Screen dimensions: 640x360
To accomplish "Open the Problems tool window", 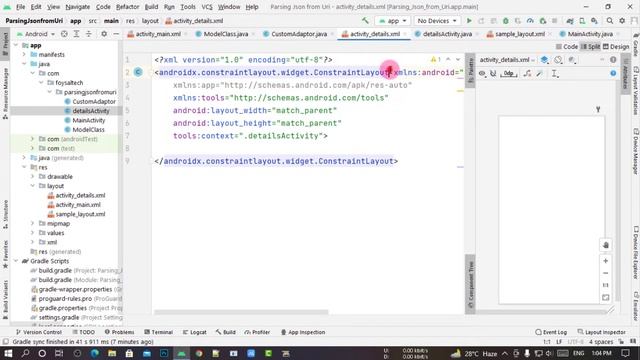I will point(119,332).
